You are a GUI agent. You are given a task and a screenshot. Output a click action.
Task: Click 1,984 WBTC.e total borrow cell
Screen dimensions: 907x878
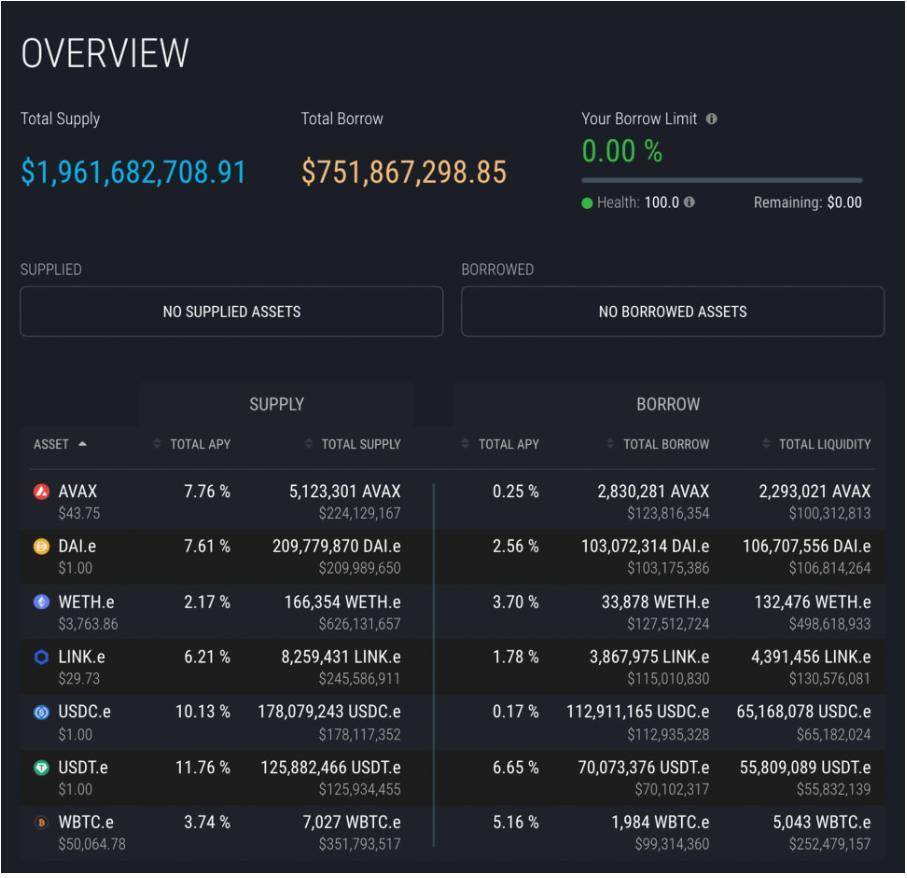pyautogui.click(x=660, y=822)
